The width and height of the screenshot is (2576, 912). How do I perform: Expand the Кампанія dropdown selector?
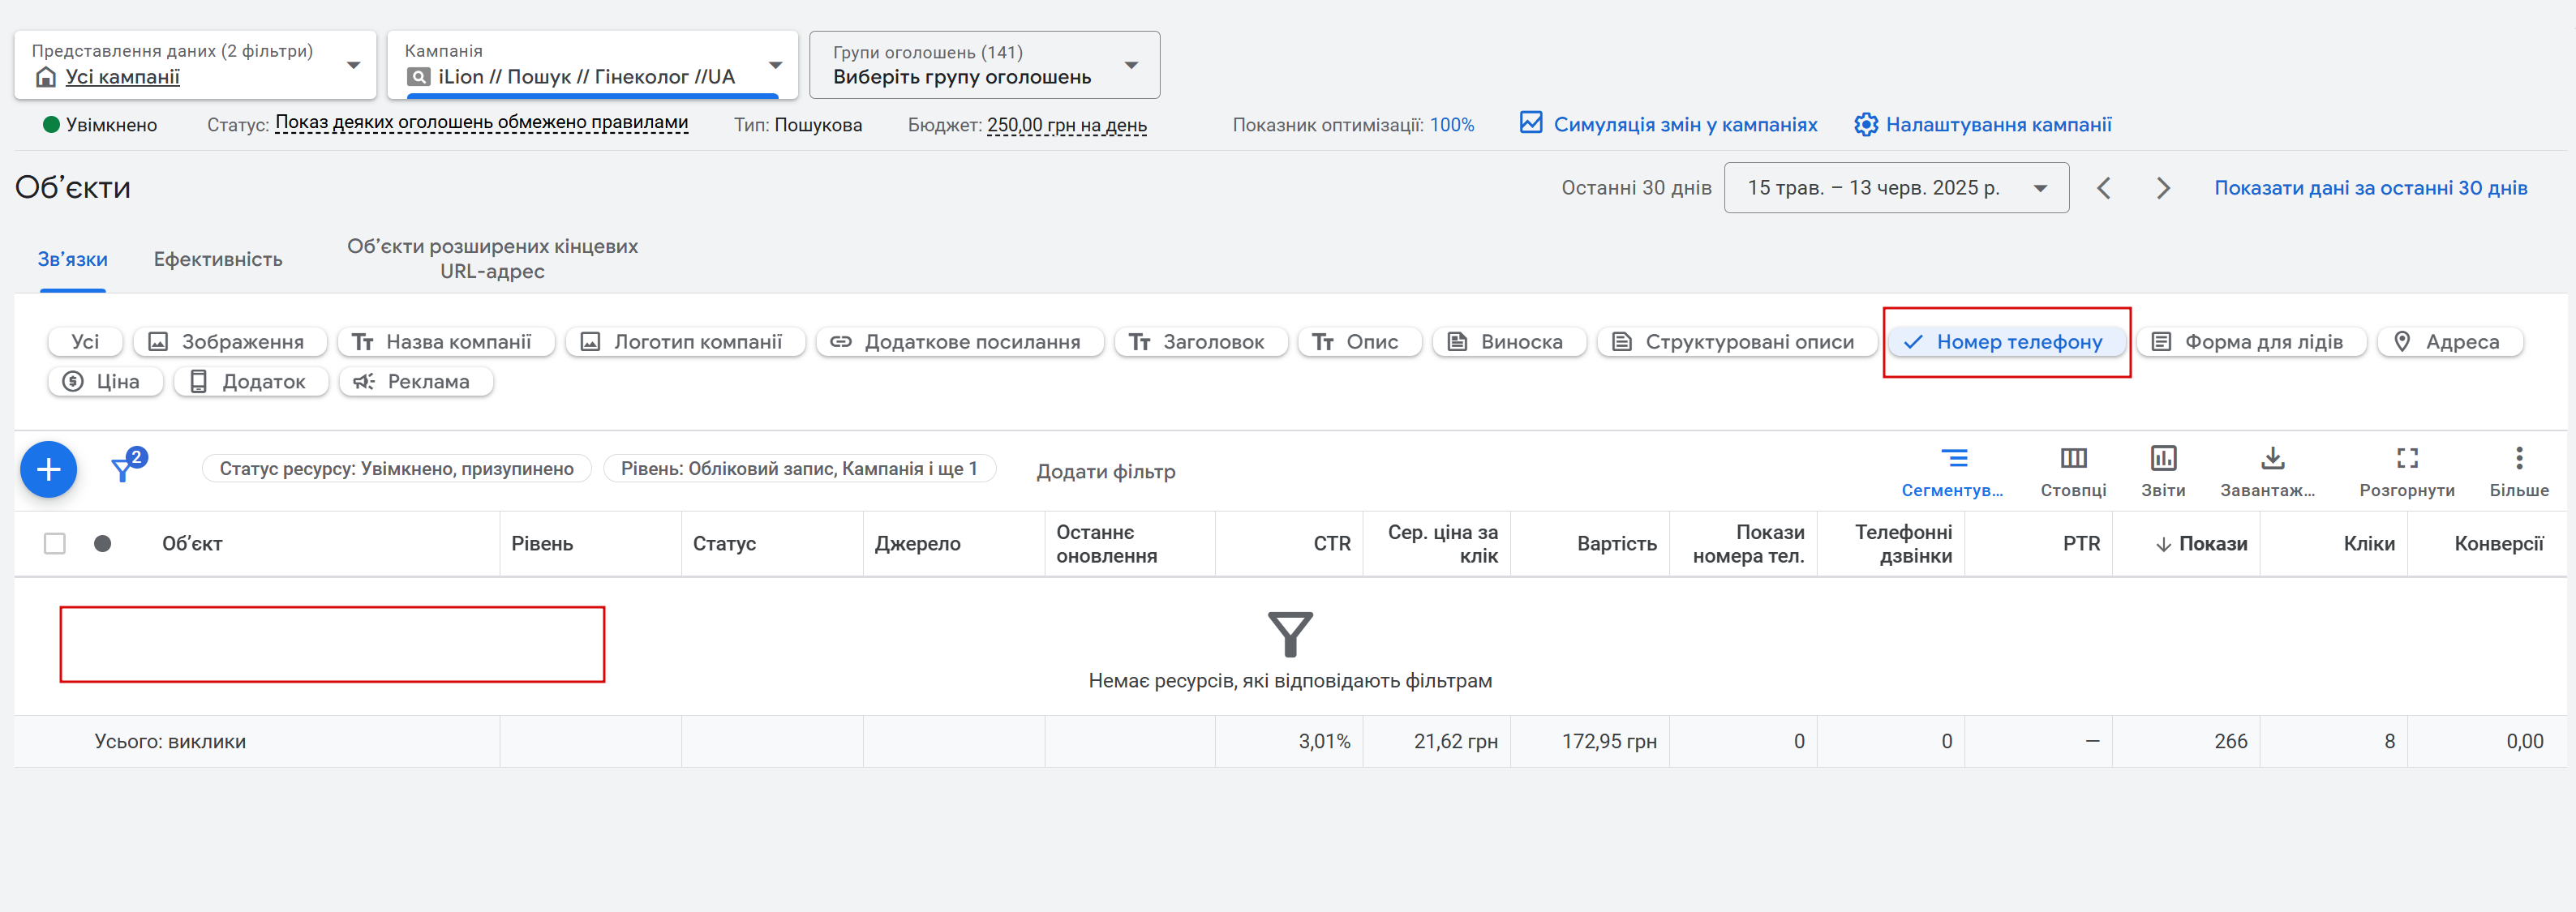coord(592,65)
